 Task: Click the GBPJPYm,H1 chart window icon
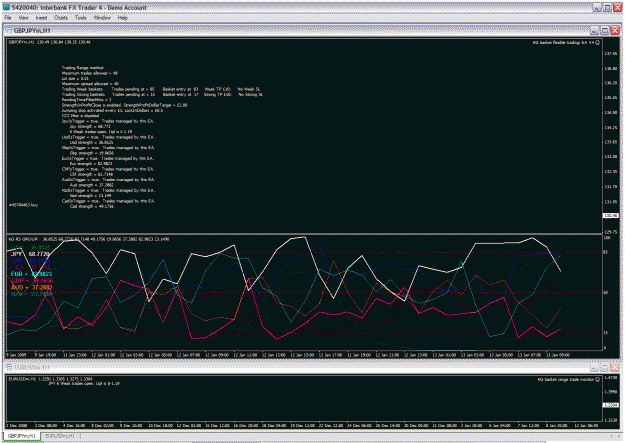tap(9, 31)
